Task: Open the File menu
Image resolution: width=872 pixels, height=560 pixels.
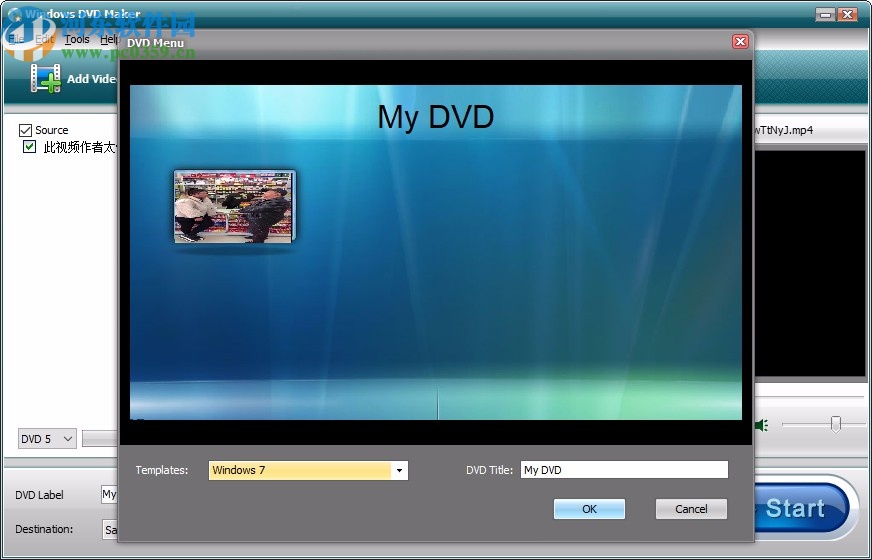Action: 16,39
